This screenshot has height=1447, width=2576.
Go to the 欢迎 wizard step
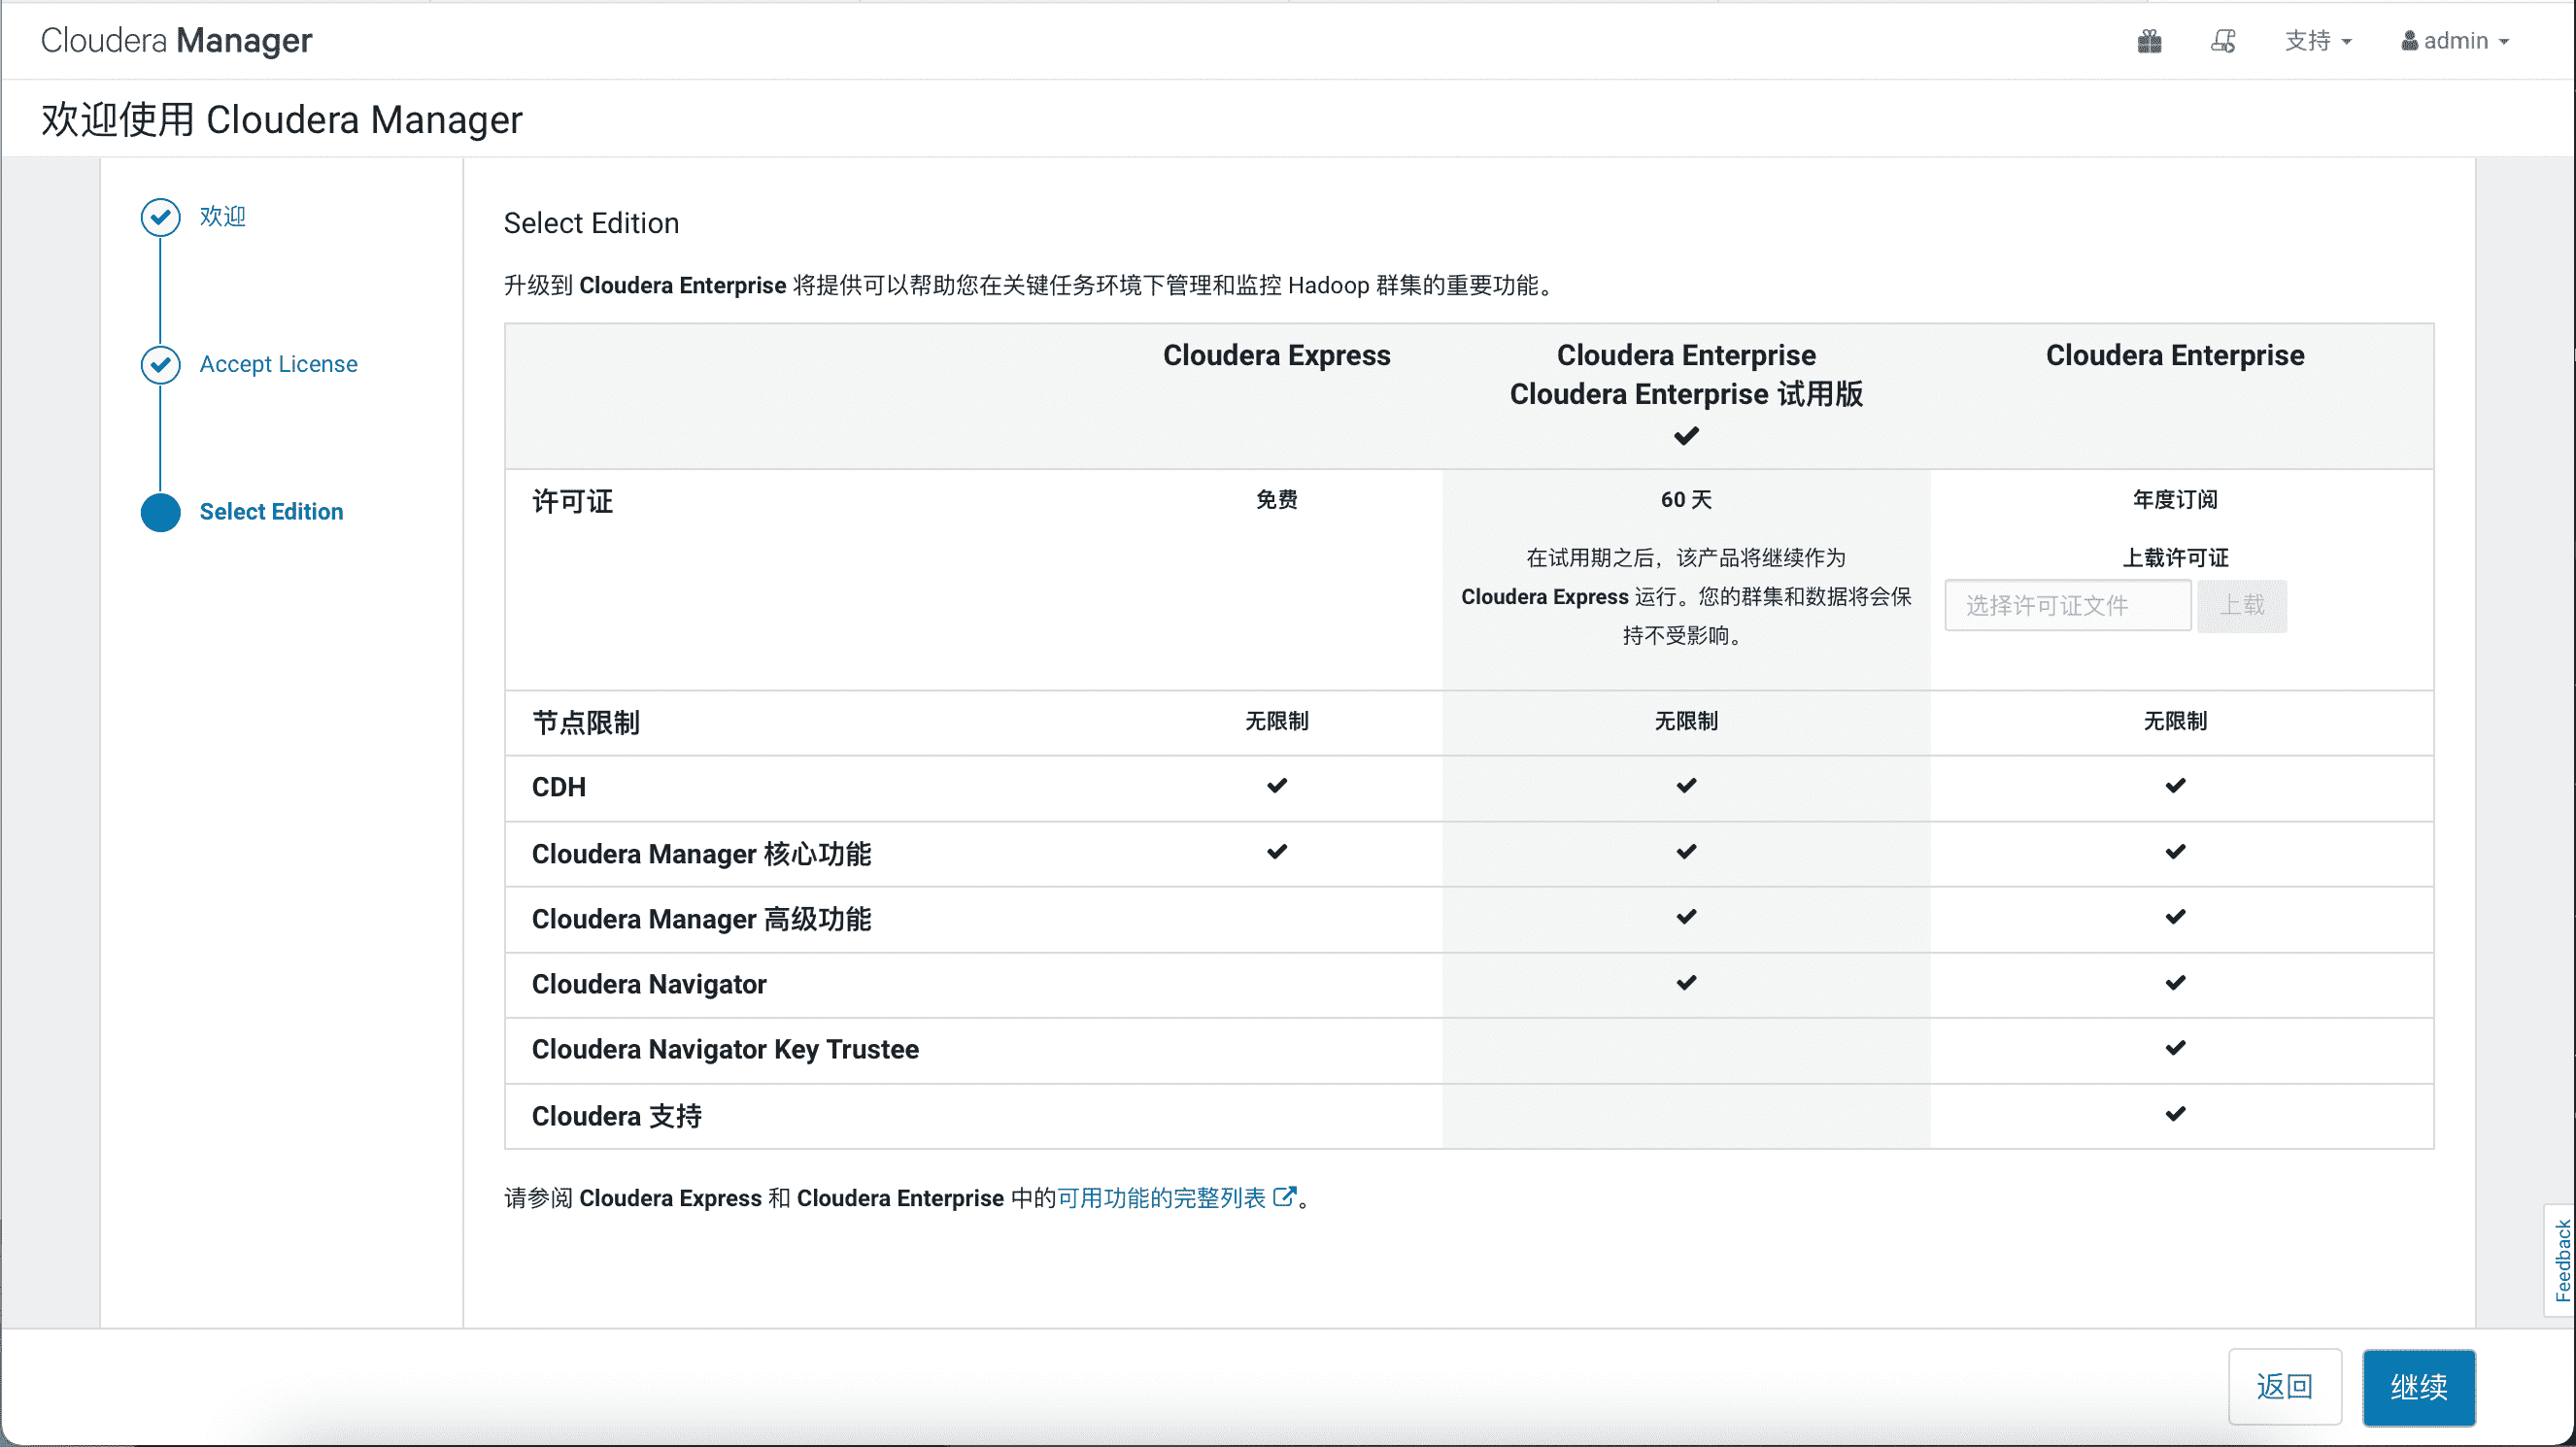click(222, 216)
